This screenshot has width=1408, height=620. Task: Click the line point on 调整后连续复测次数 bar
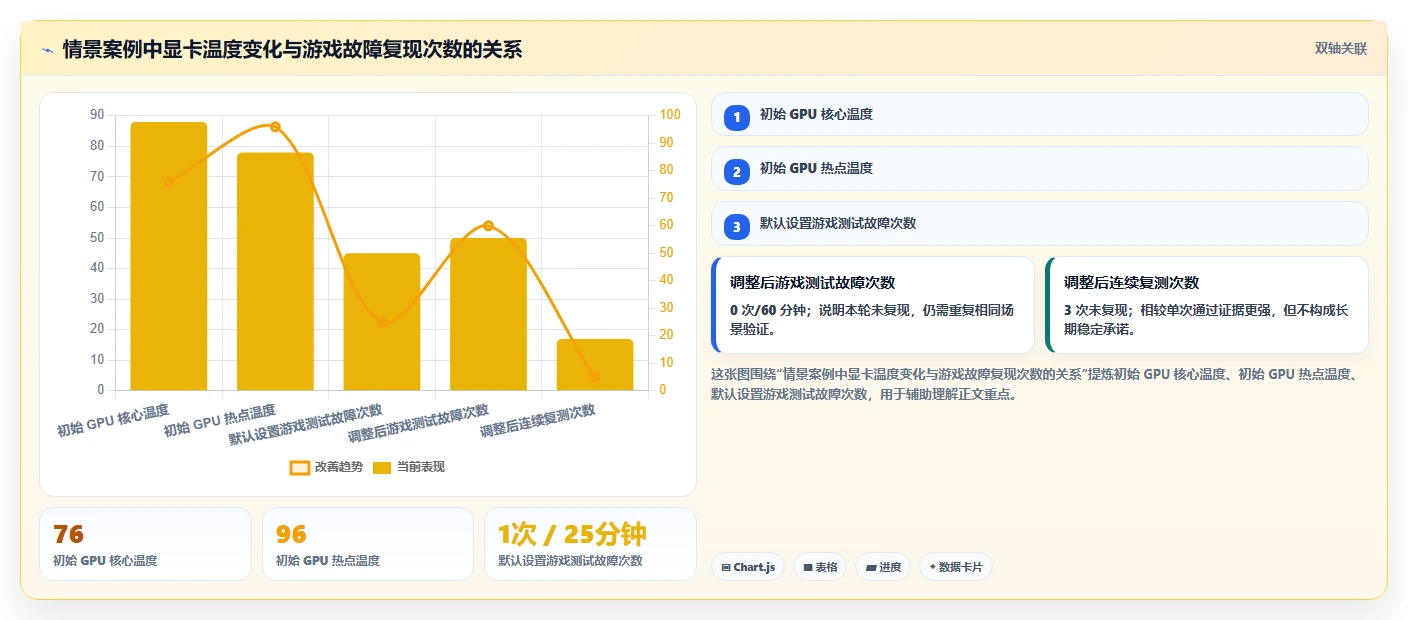point(595,377)
